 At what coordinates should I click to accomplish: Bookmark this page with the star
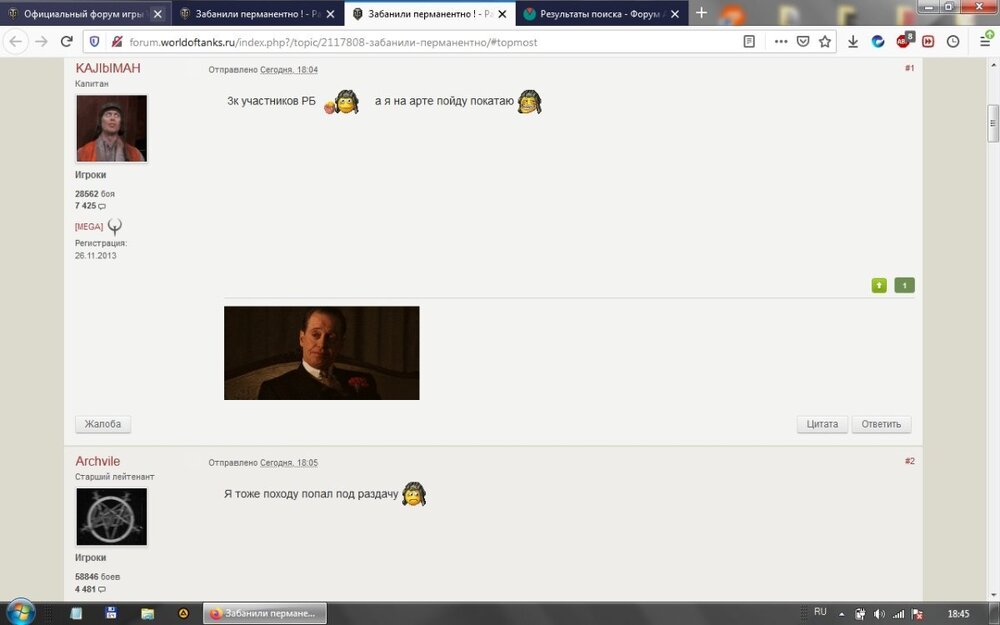825,41
